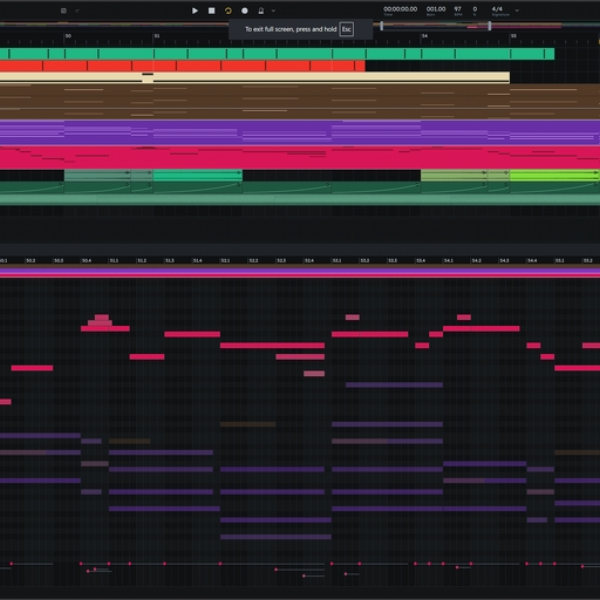This screenshot has width=600, height=600.
Task: Select the long pink note at 52.1
Action: (x=272, y=346)
